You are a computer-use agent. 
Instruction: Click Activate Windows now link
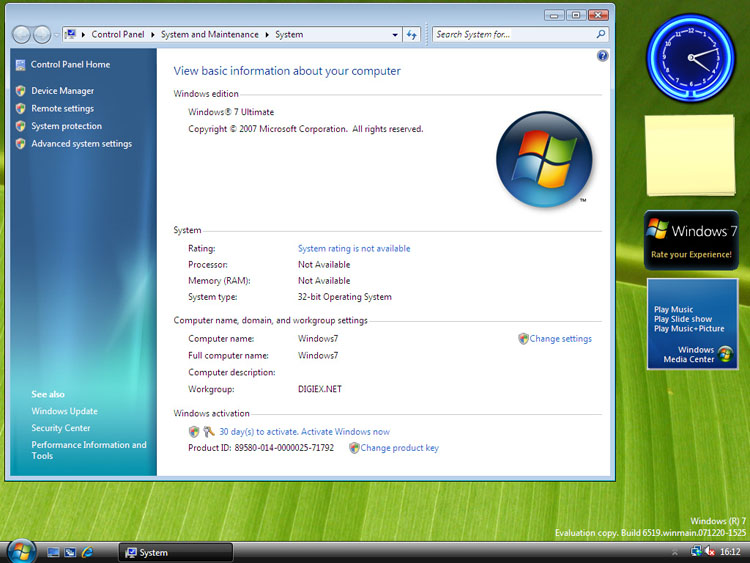[x=345, y=431]
